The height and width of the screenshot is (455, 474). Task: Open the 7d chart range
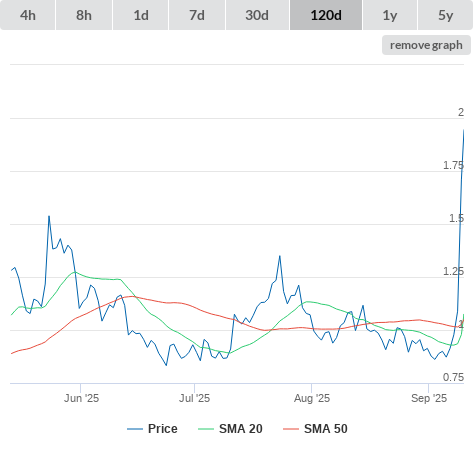[197, 15]
